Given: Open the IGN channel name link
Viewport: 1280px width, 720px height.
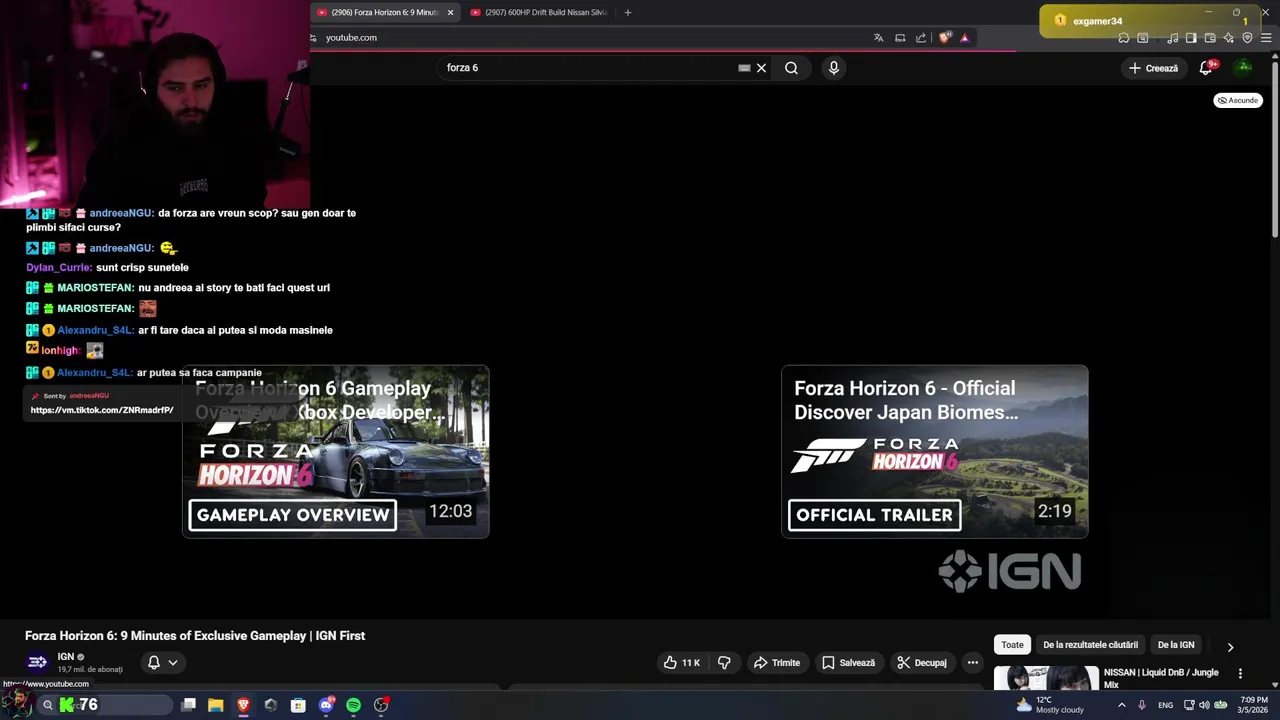Looking at the screenshot, I should [66, 657].
